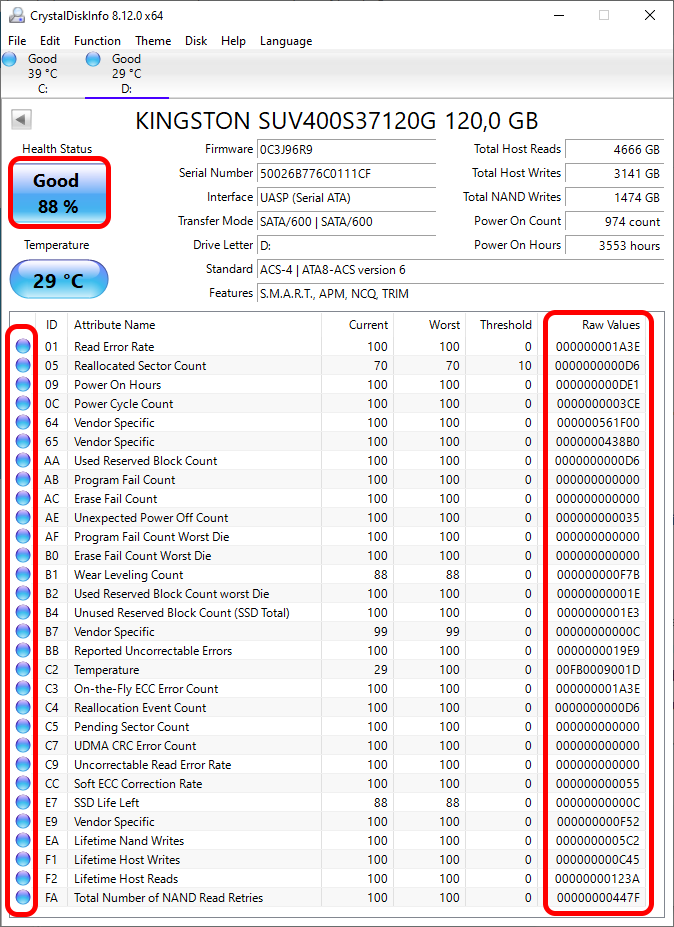The width and height of the screenshot is (674, 927).
Task: Open the Function menu
Action: (98, 41)
